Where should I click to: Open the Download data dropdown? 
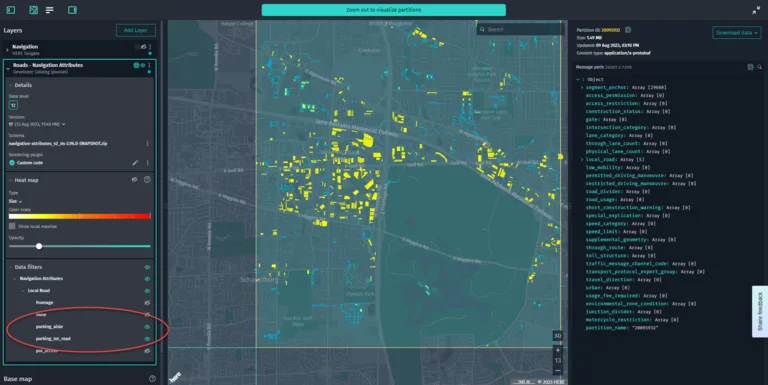pos(736,33)
